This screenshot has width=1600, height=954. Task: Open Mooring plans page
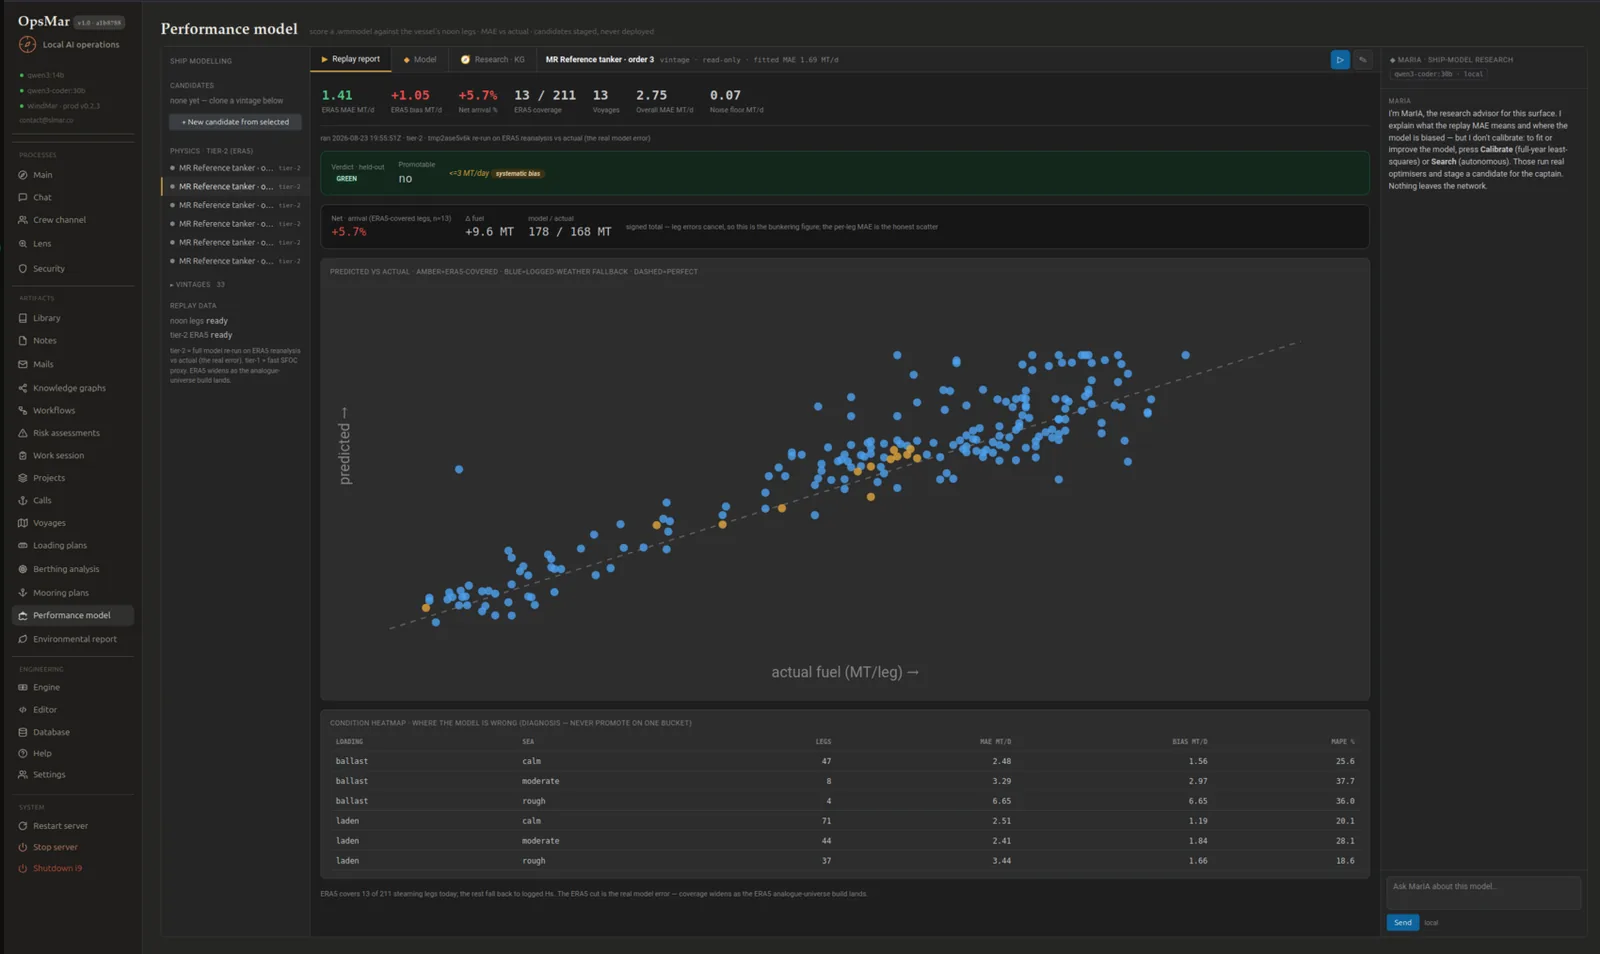60,593
